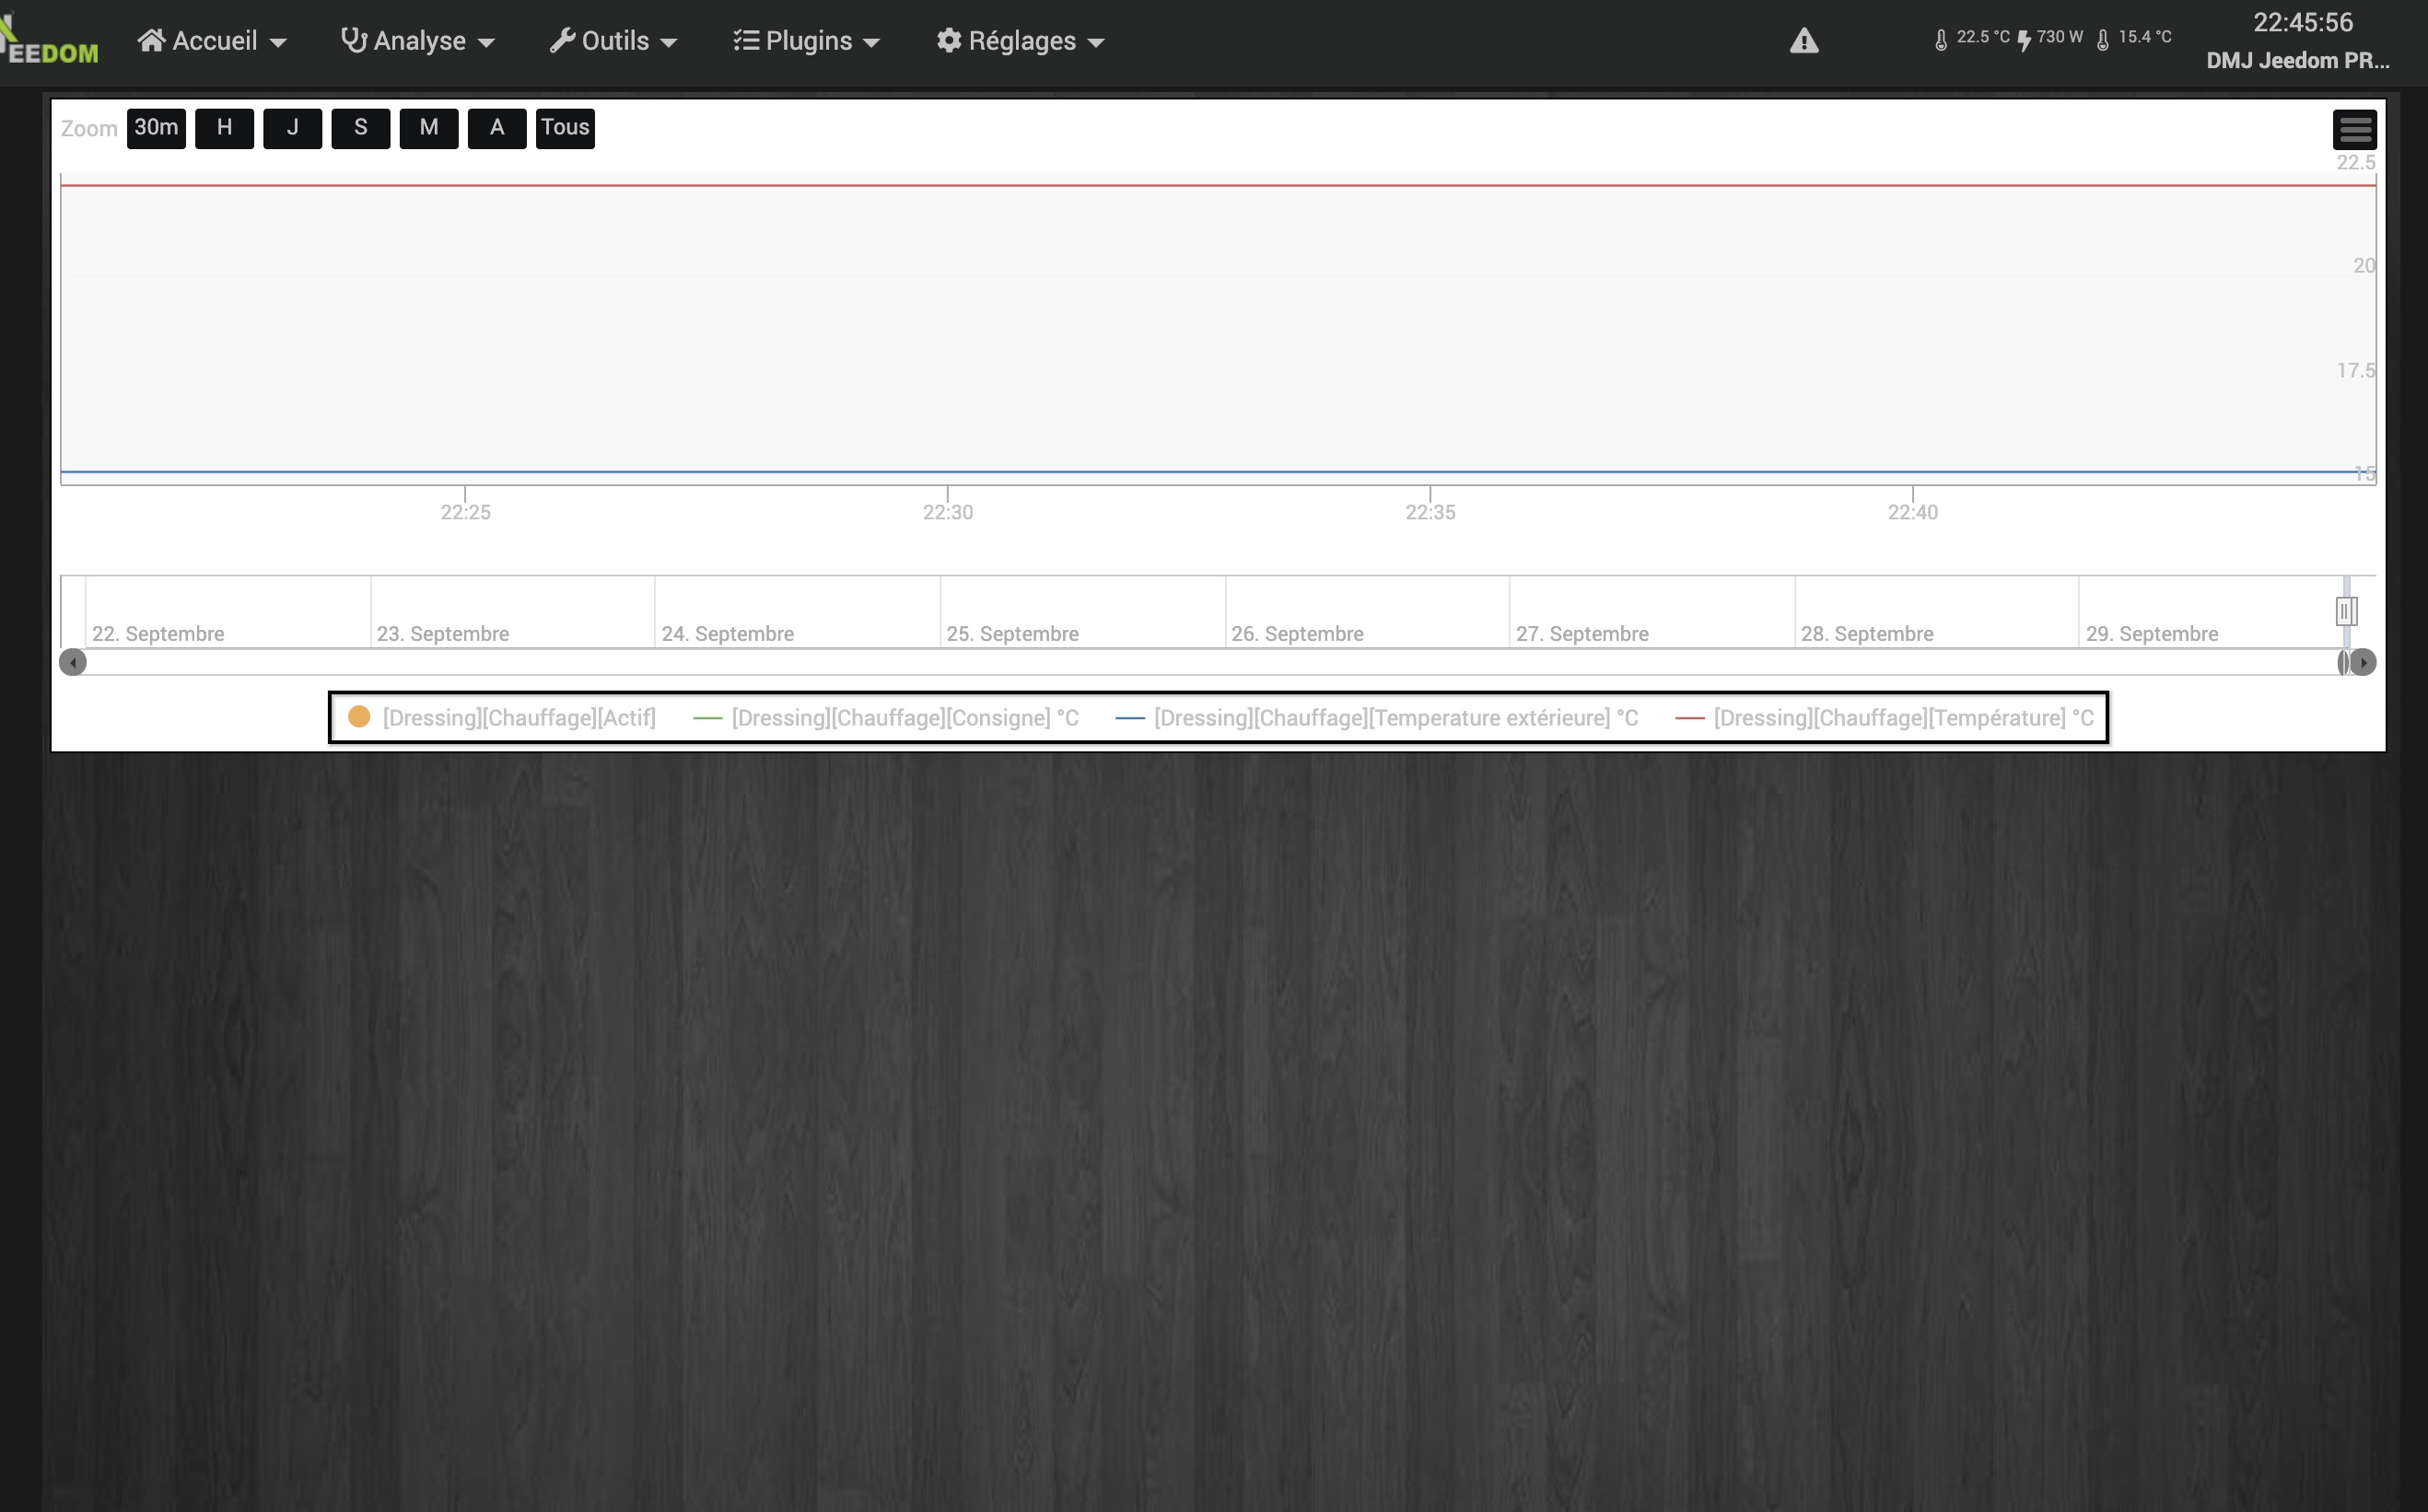The width and height of the screenshot is (2428, 1512).
Task: Click the graph options hamburger menu icon
Action: point(2355,127)
